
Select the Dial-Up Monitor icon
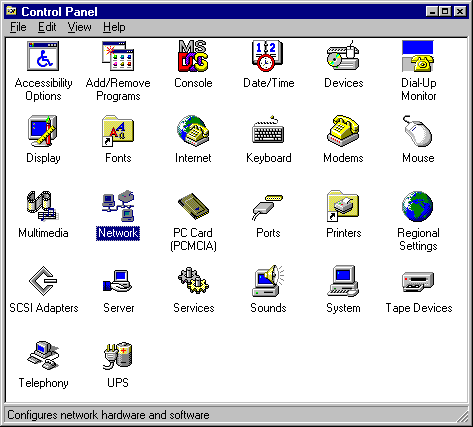click(x=418, y=56)
